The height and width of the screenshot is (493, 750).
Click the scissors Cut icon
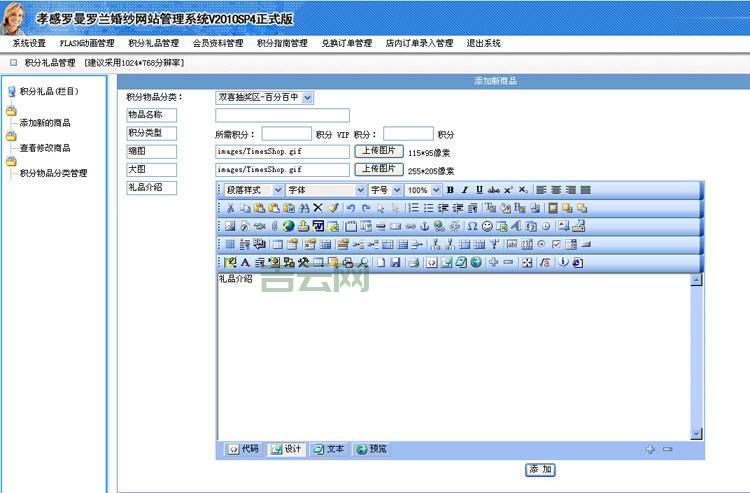[230, 208]
